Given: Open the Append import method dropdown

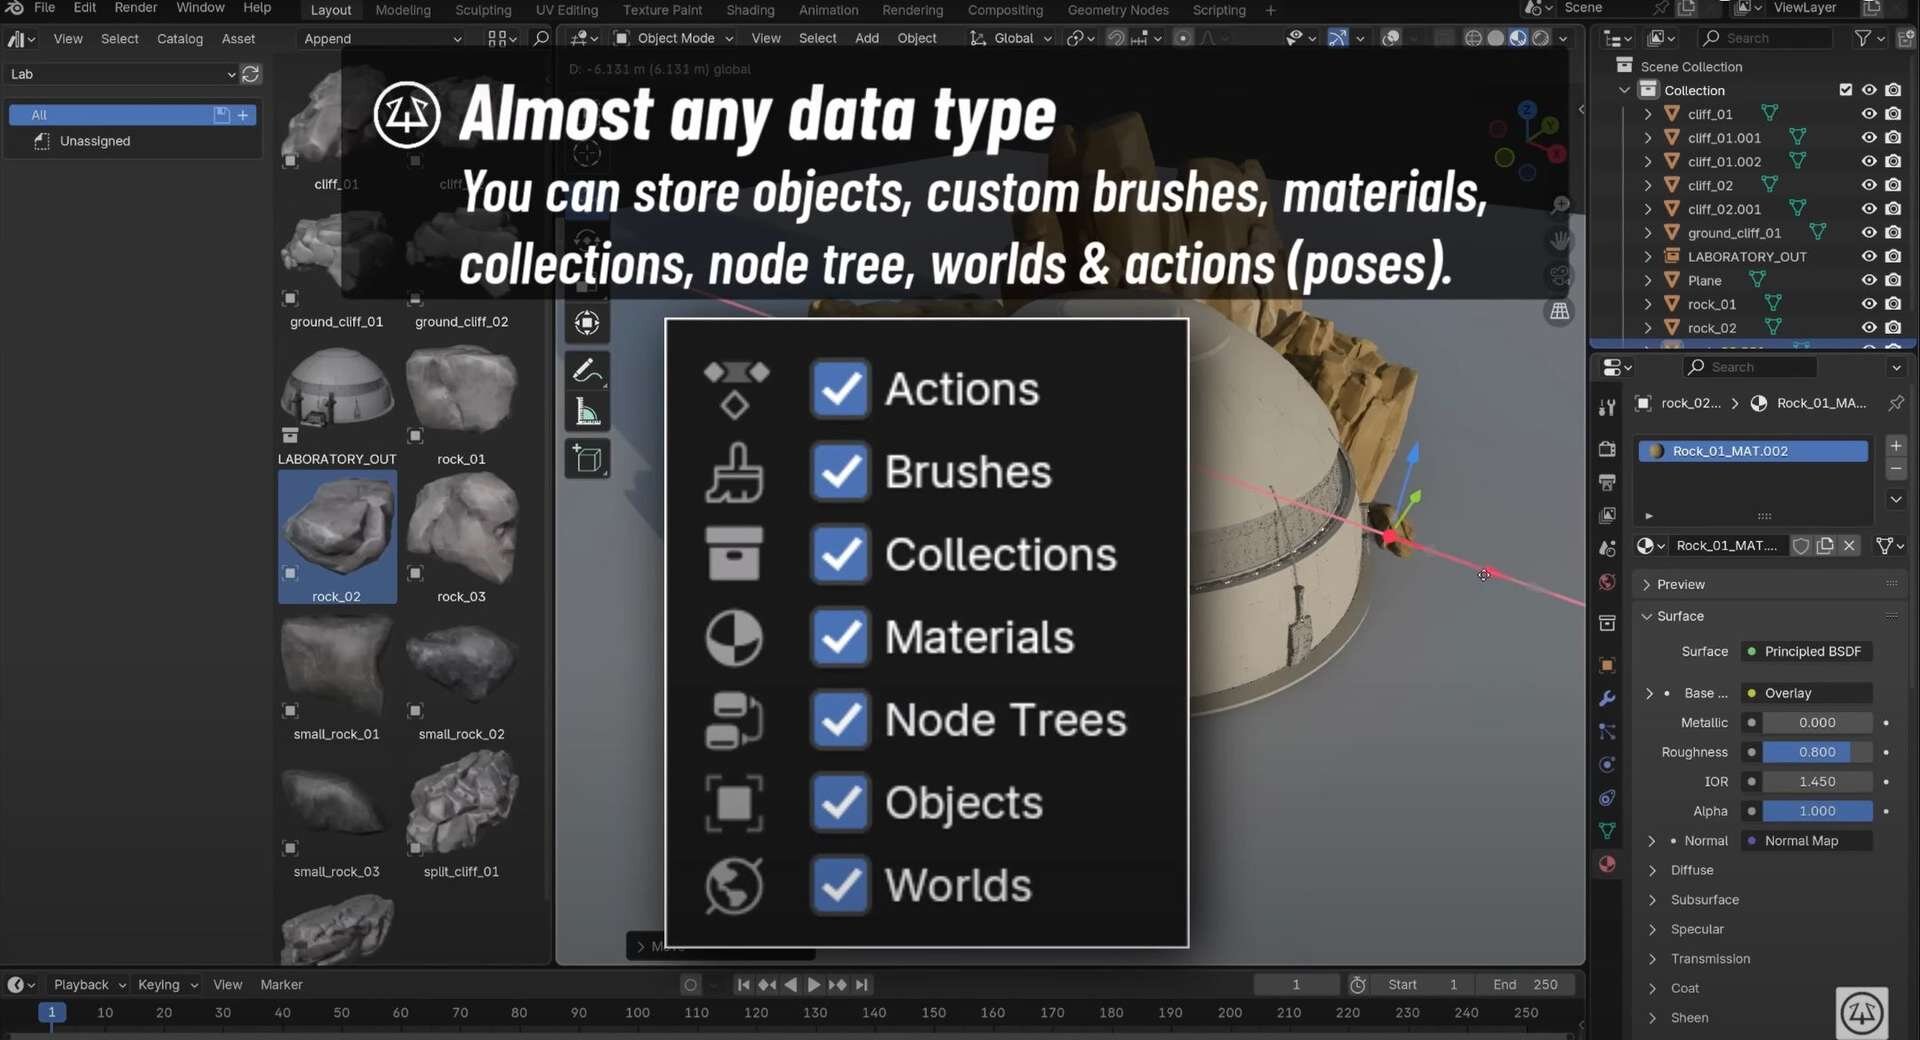Looking at the screenshot, I should (x=382, y=39).
